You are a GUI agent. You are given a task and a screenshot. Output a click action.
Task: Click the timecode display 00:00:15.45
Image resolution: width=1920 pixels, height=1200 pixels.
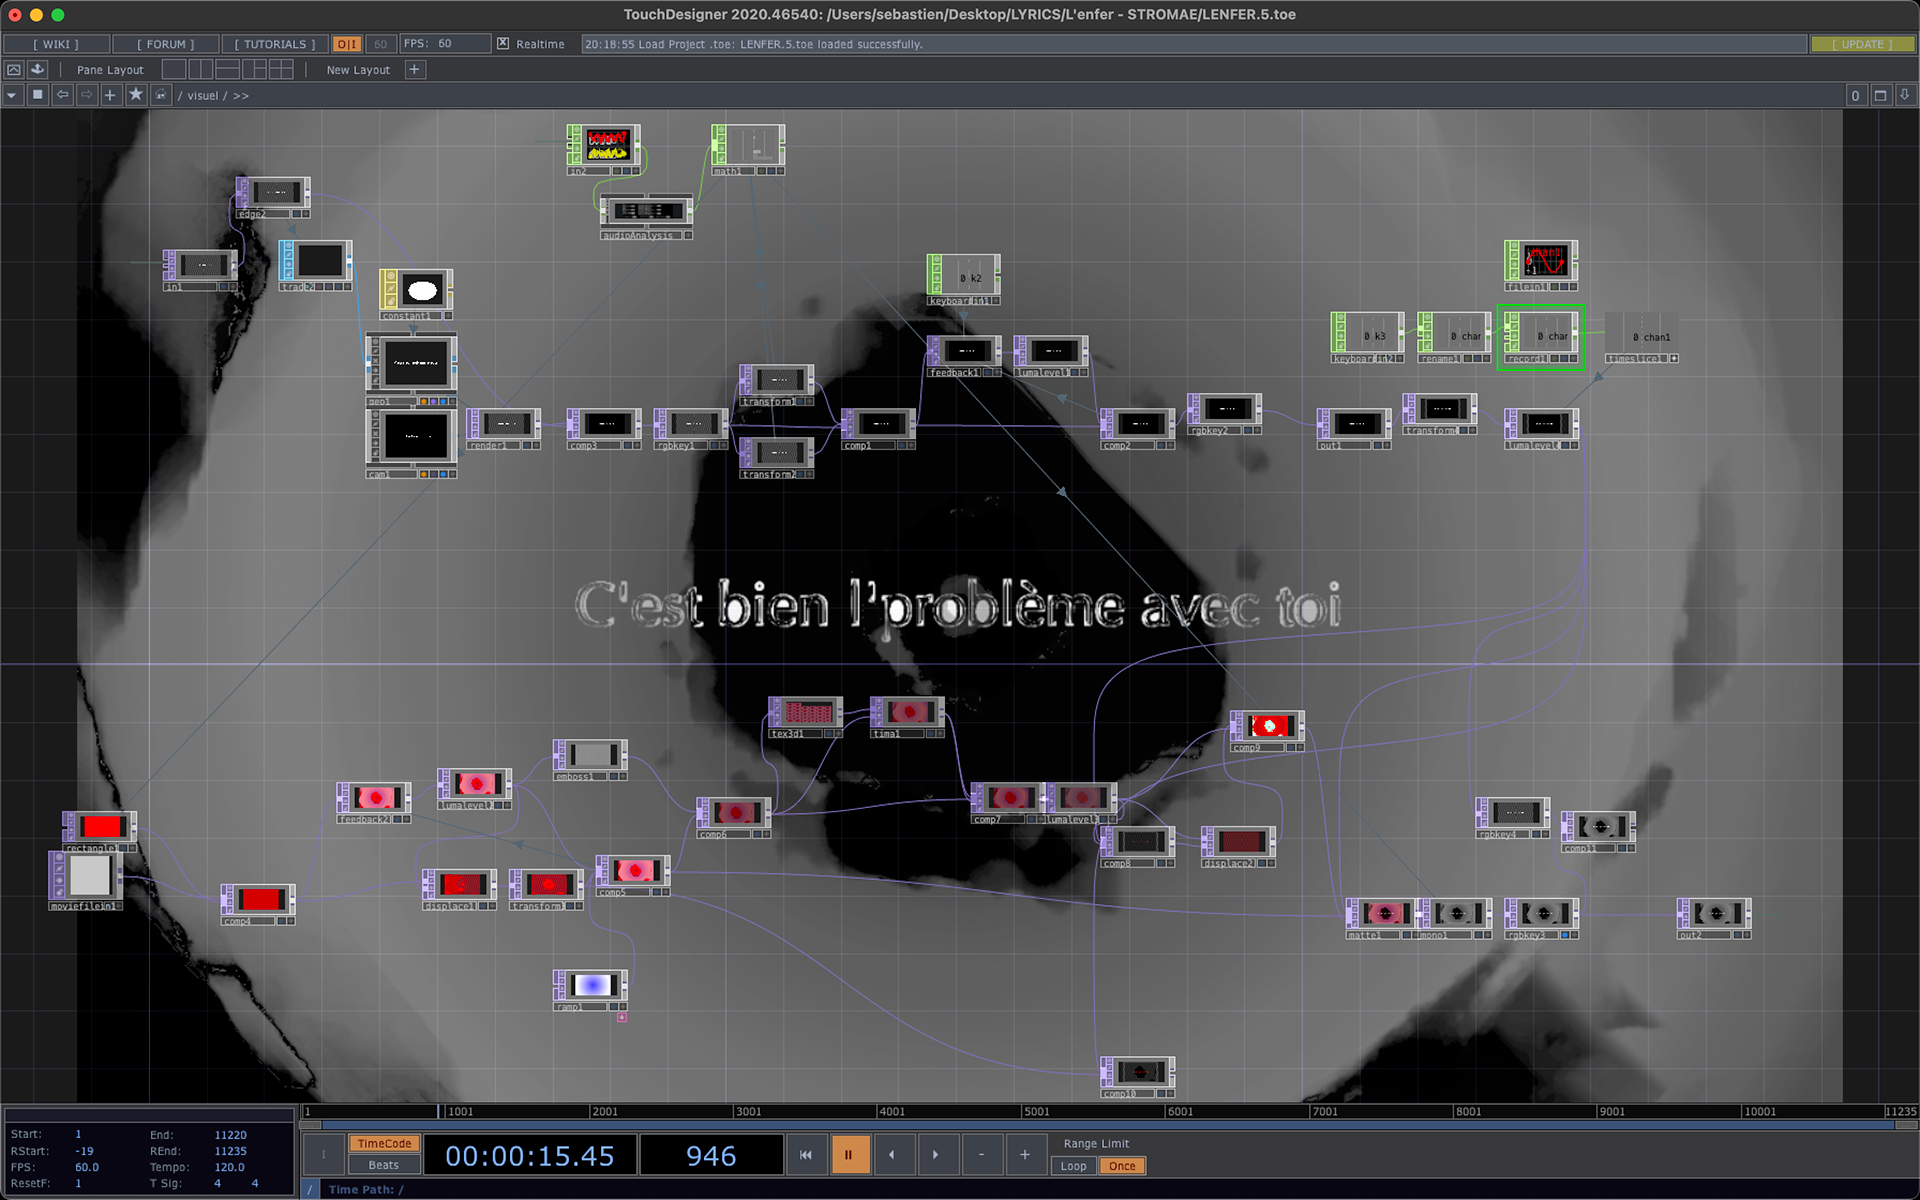pos(530,1156)
